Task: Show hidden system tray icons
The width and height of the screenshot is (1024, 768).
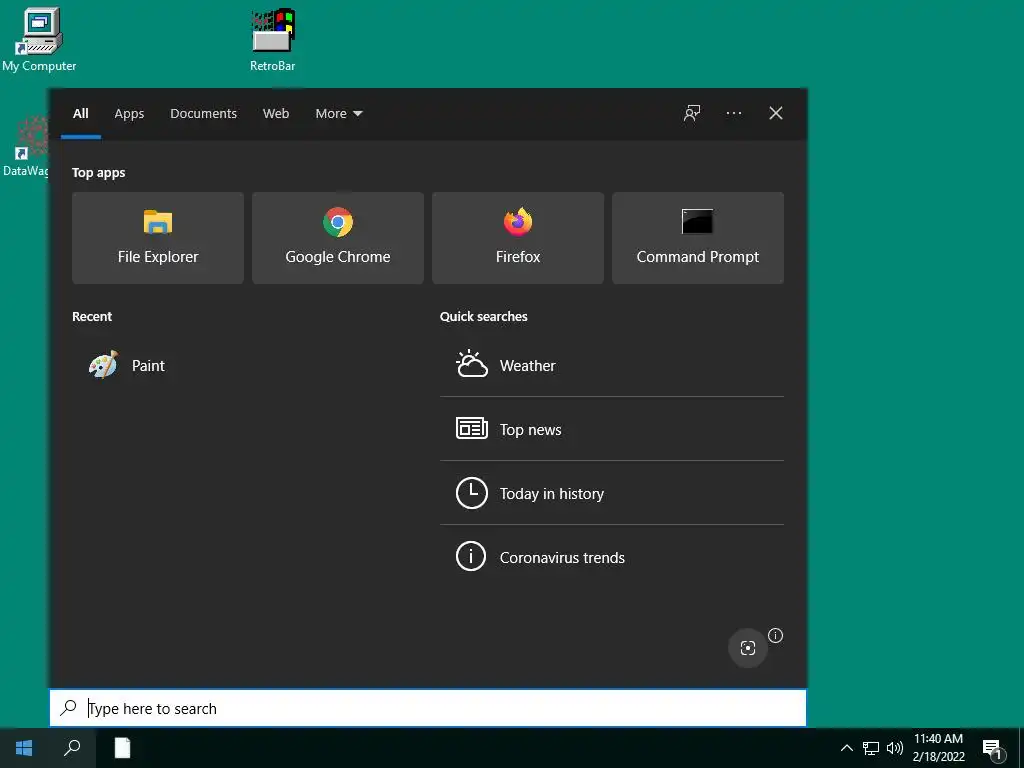Action: (x=846, y=748)
